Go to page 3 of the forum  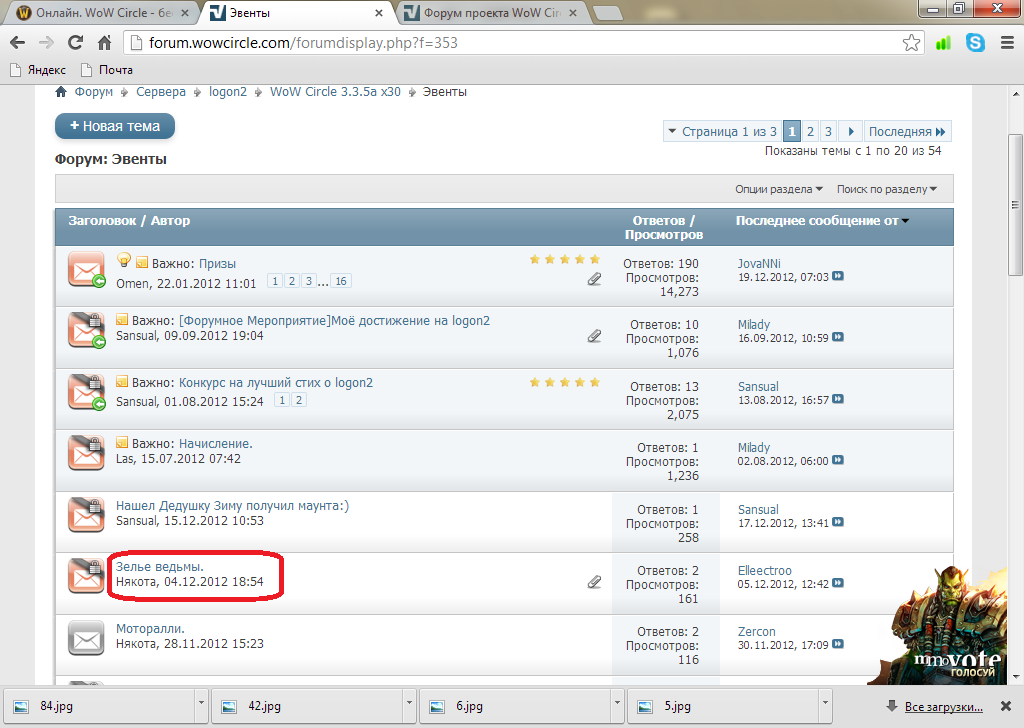[x=828, y=131]
